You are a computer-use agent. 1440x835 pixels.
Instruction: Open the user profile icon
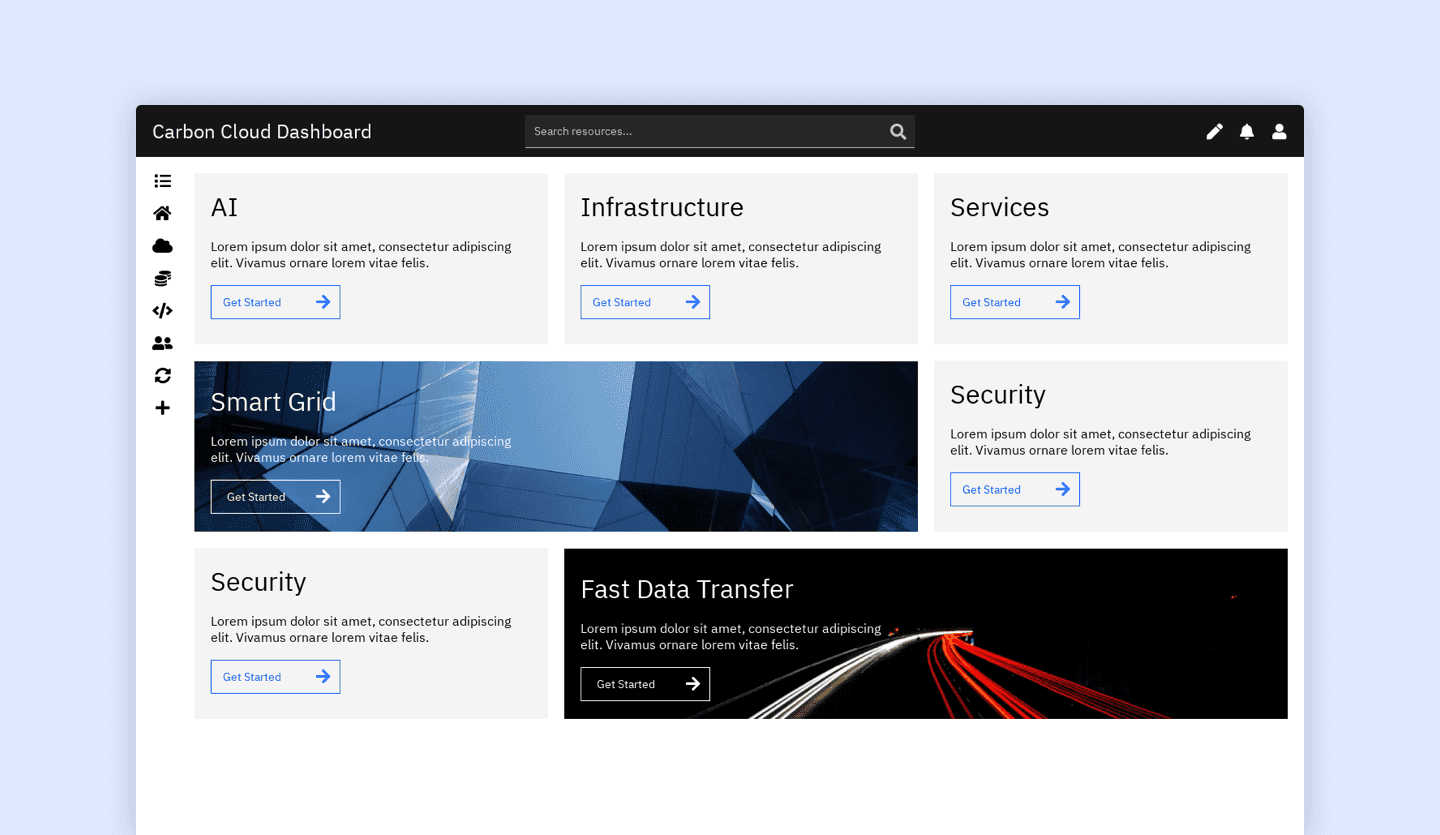click(x=1279, y=131)
